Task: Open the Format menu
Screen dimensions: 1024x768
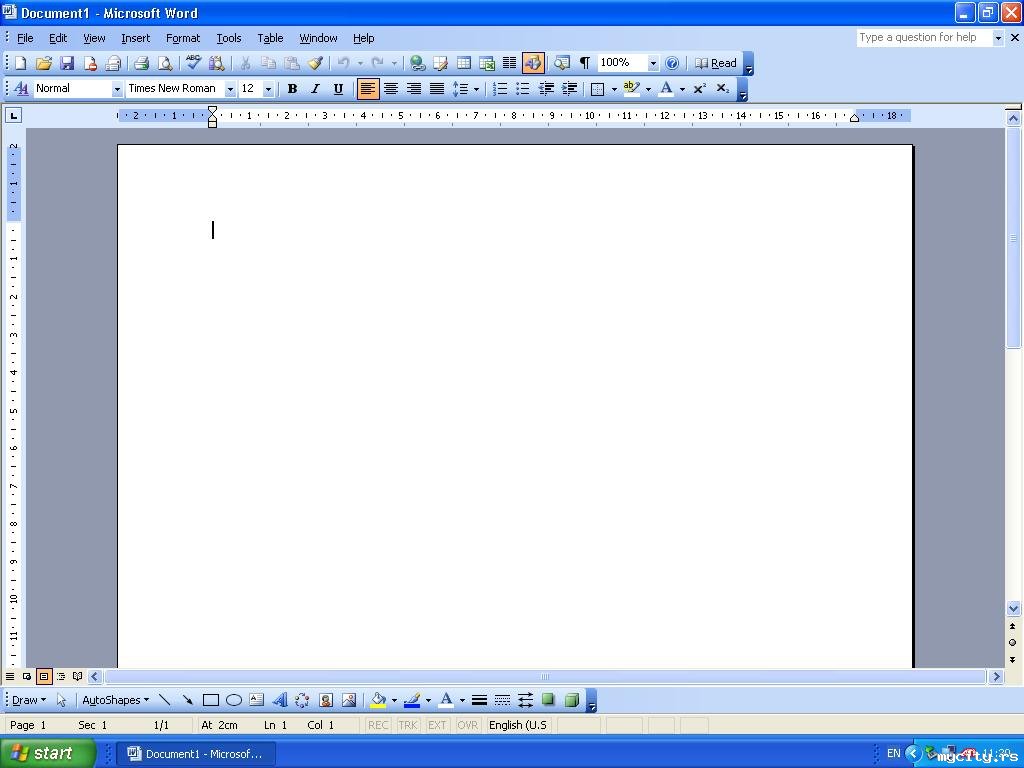Action: 183,38
